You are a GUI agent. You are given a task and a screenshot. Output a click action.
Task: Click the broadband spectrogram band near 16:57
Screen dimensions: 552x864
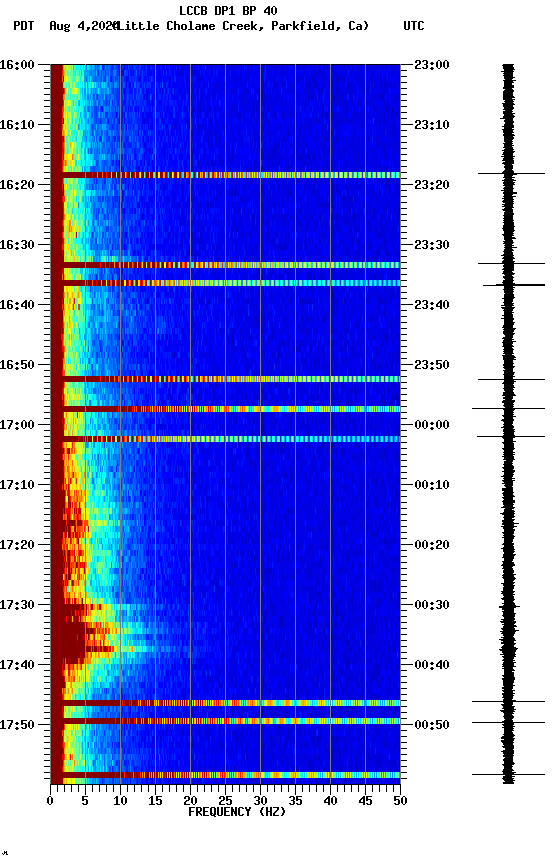(225, 409)
